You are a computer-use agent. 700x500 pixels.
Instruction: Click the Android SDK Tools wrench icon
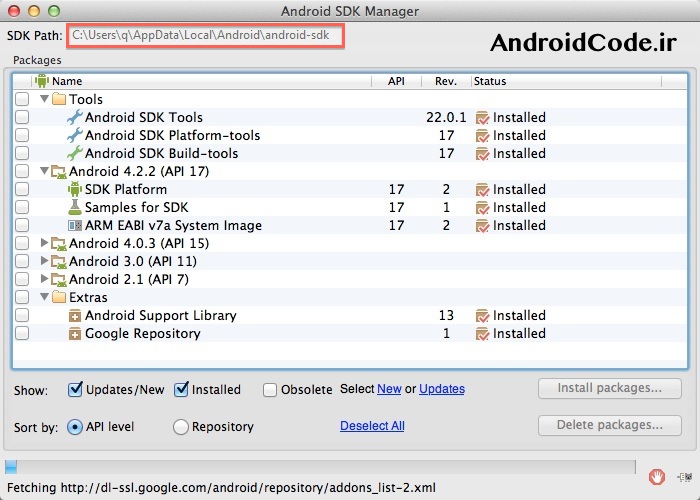tap(75, 118)
